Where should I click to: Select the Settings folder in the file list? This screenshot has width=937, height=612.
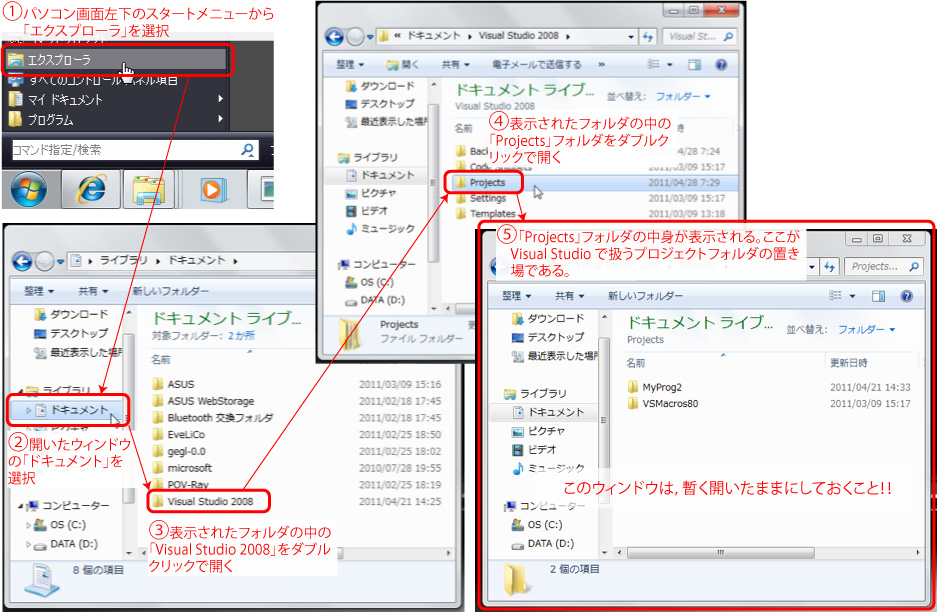[480, 198]
